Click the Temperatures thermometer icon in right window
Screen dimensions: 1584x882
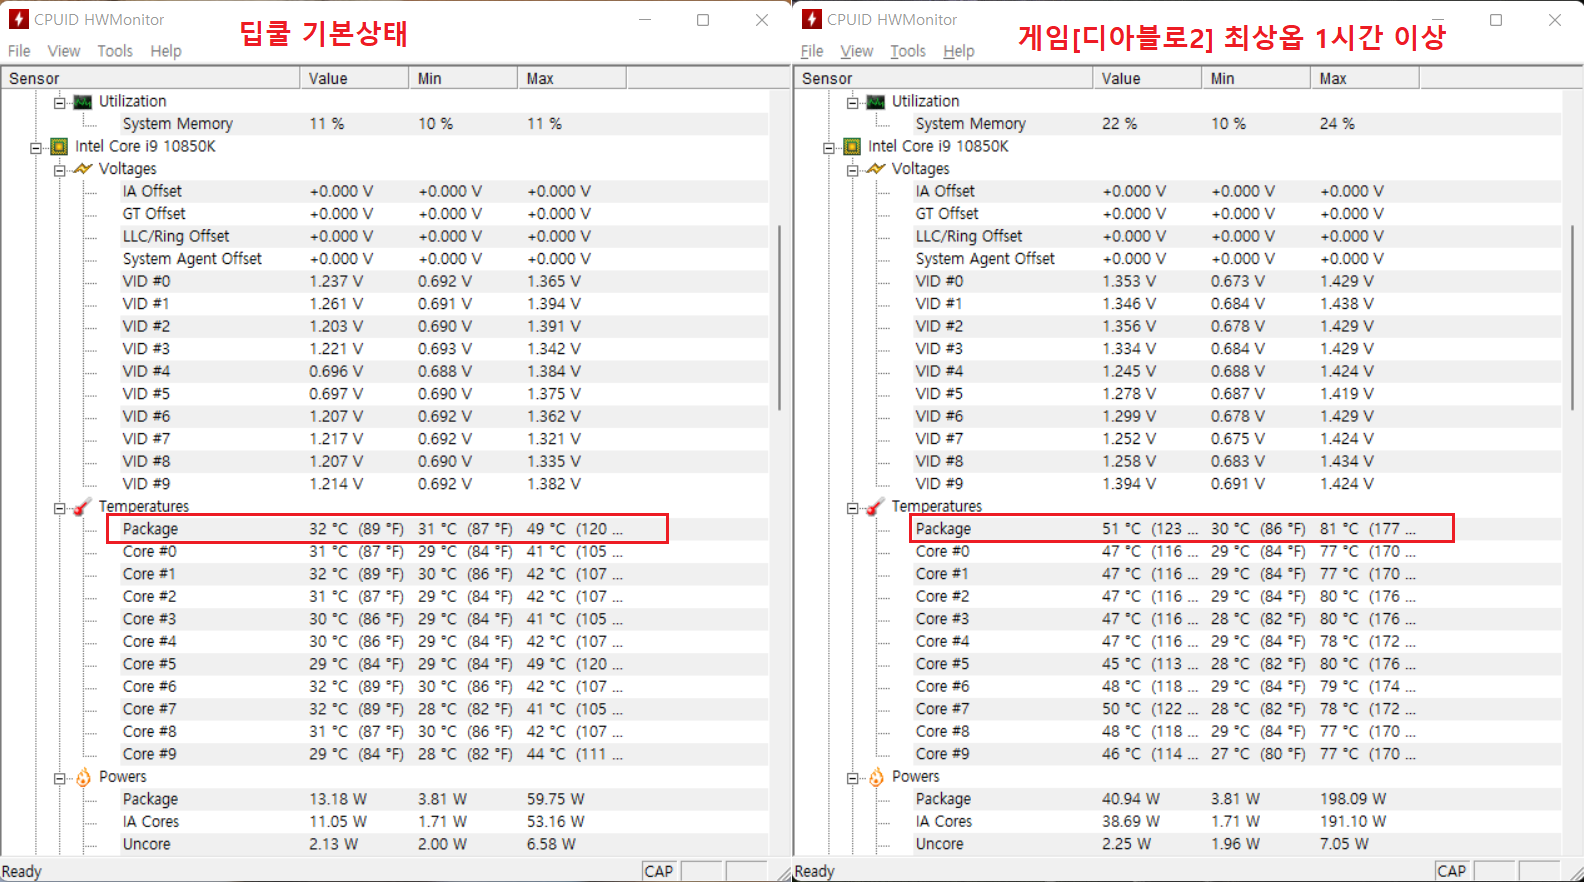pyautogui.click(x=876, y=507)
